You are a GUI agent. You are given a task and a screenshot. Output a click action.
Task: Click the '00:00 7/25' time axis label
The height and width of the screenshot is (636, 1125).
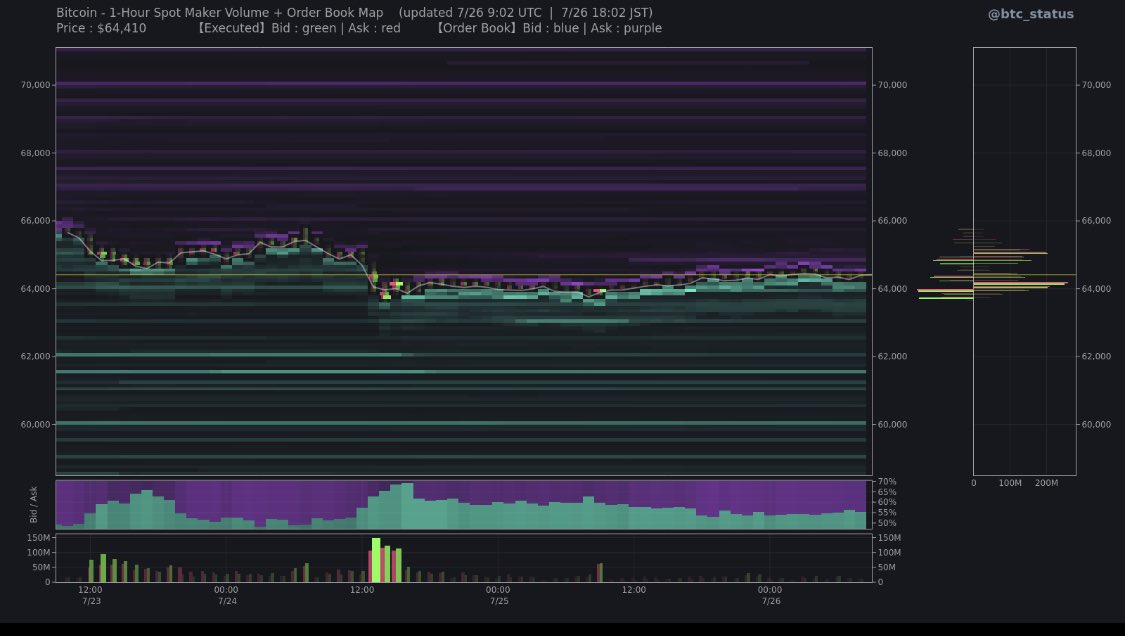click(499, 595)
